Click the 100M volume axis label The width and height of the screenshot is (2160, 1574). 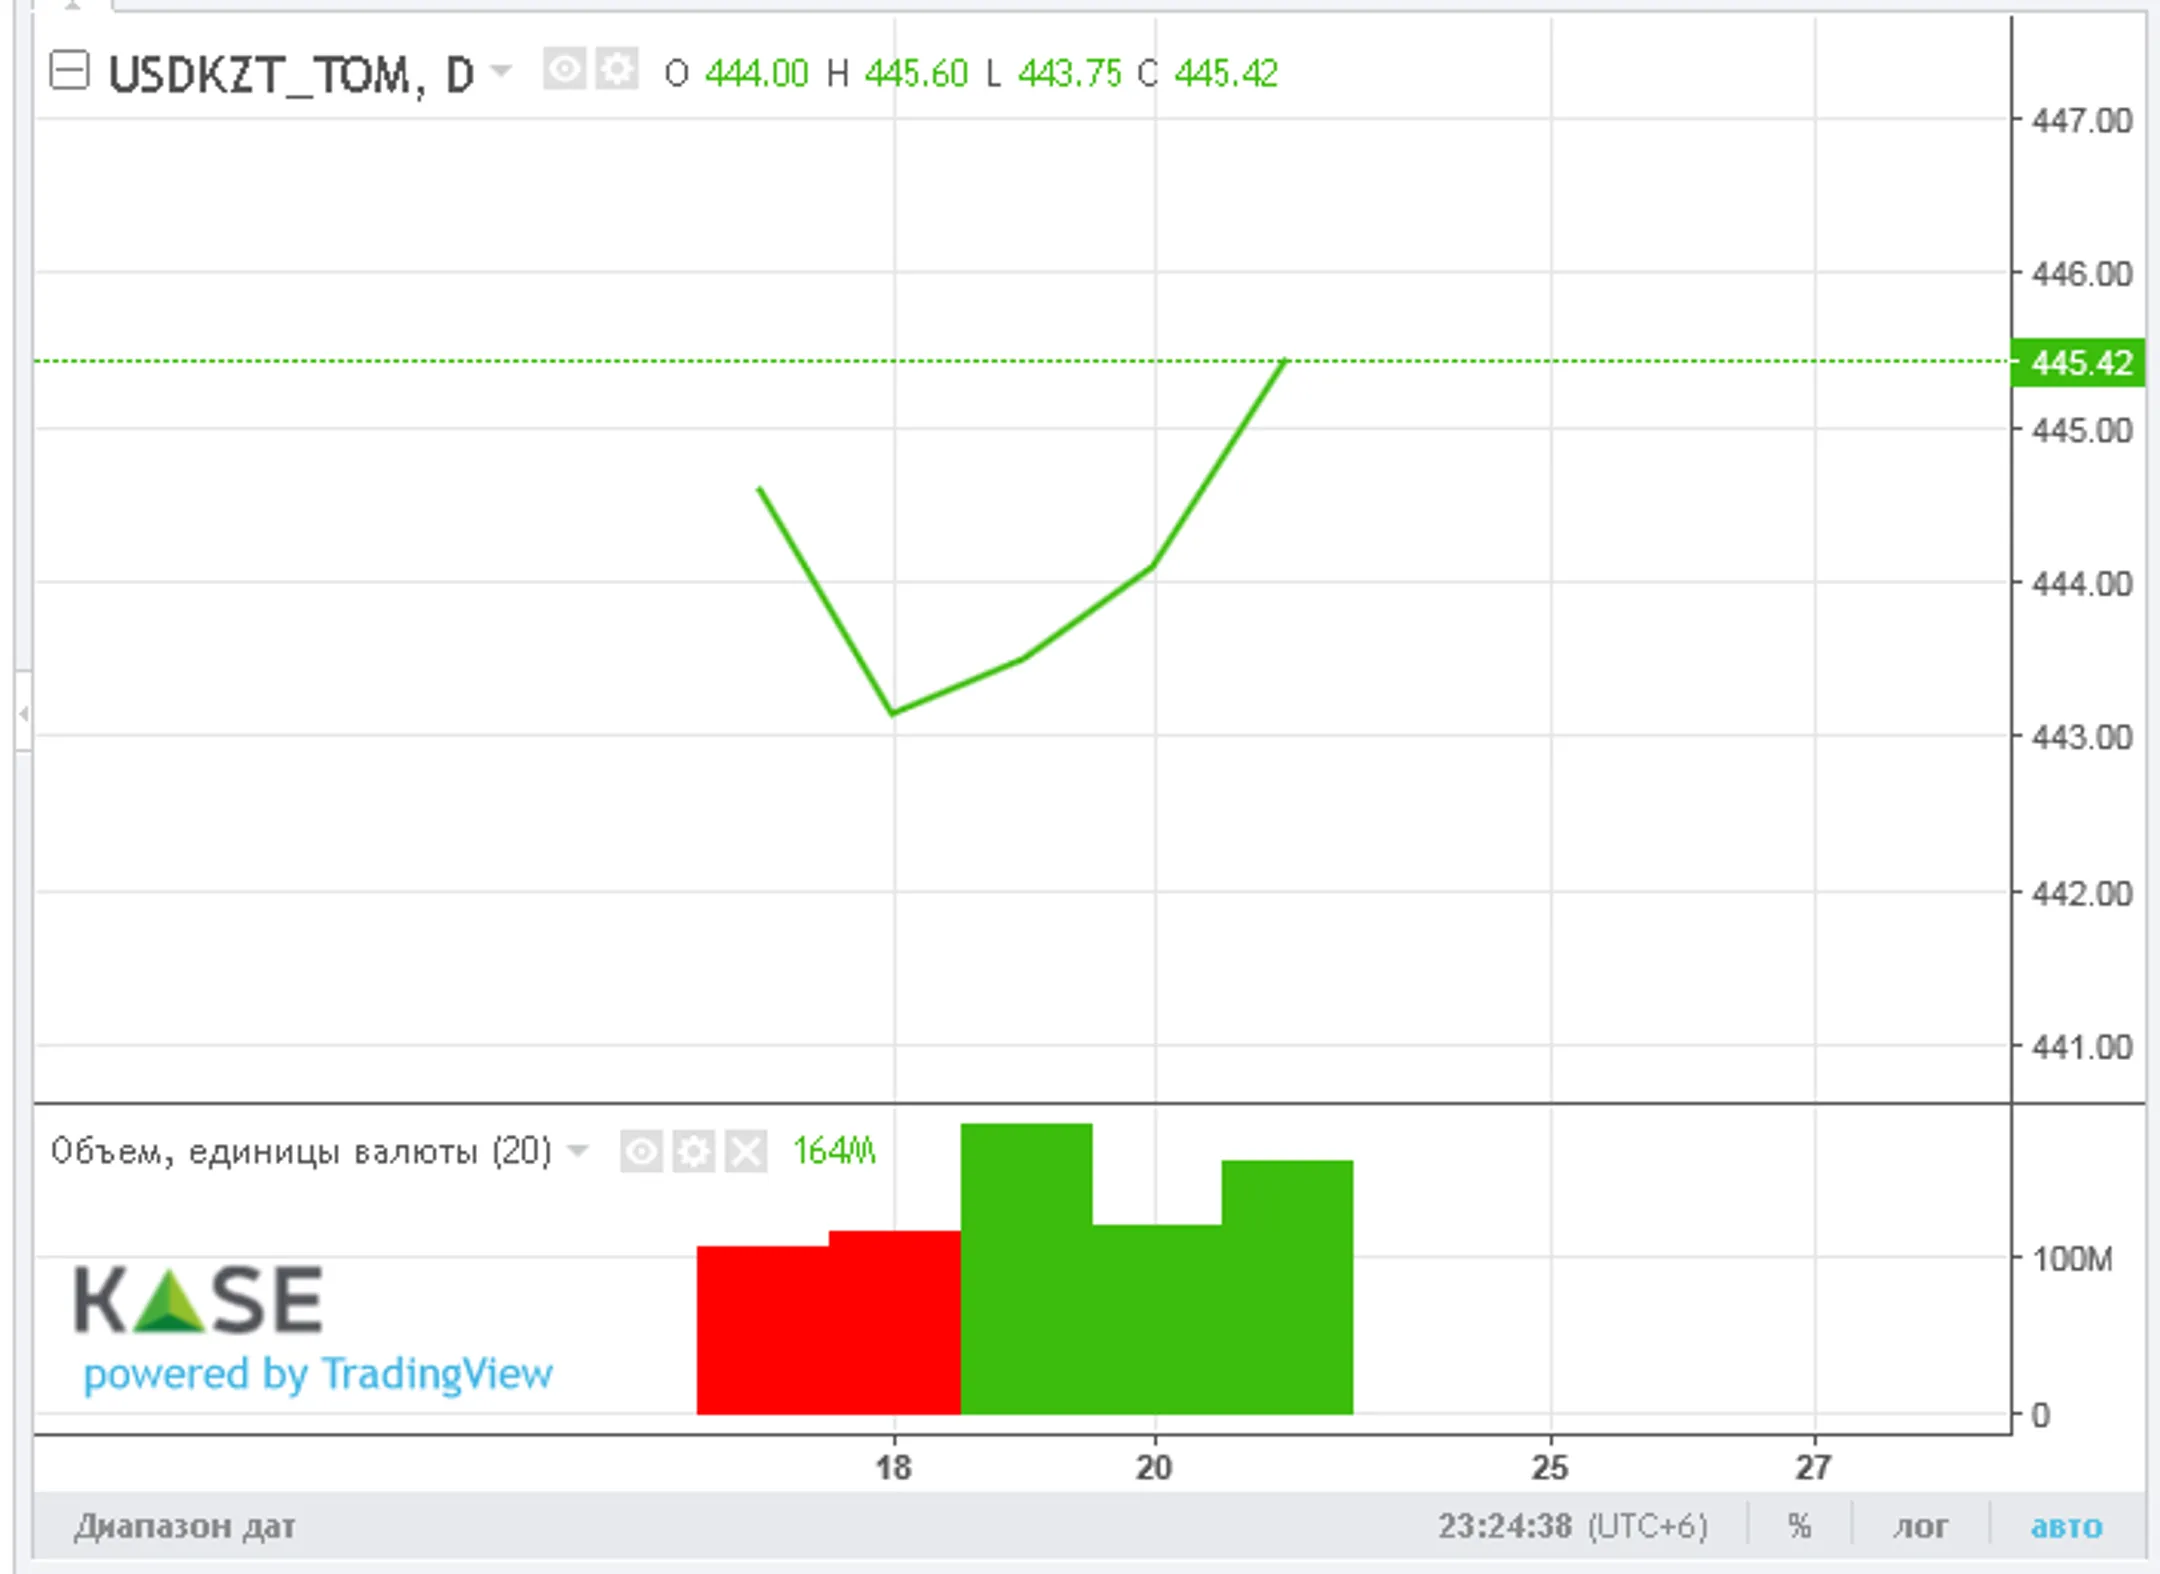[x=2072, y=1258]
